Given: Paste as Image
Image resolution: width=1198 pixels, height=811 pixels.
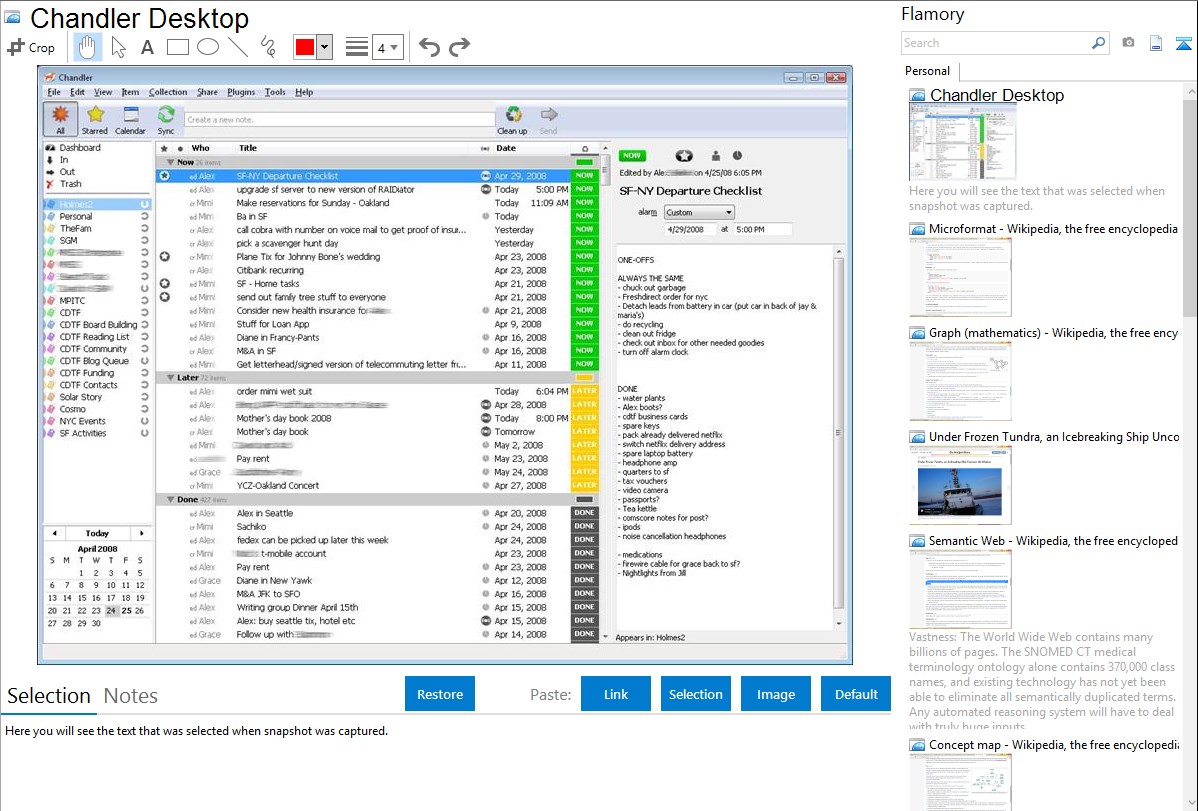Looking at the screenshot, I should point(776,694).
